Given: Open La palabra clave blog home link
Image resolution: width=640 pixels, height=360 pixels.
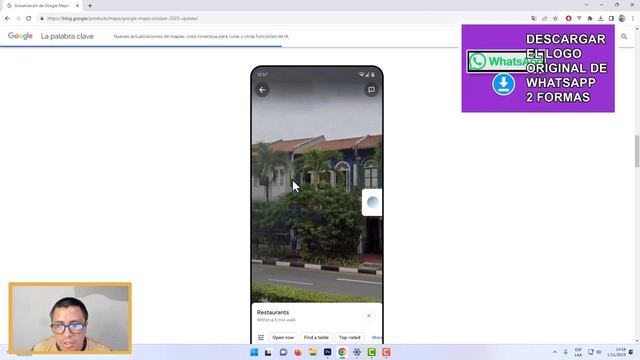Looking at the screenshot, I should (67, 36).
